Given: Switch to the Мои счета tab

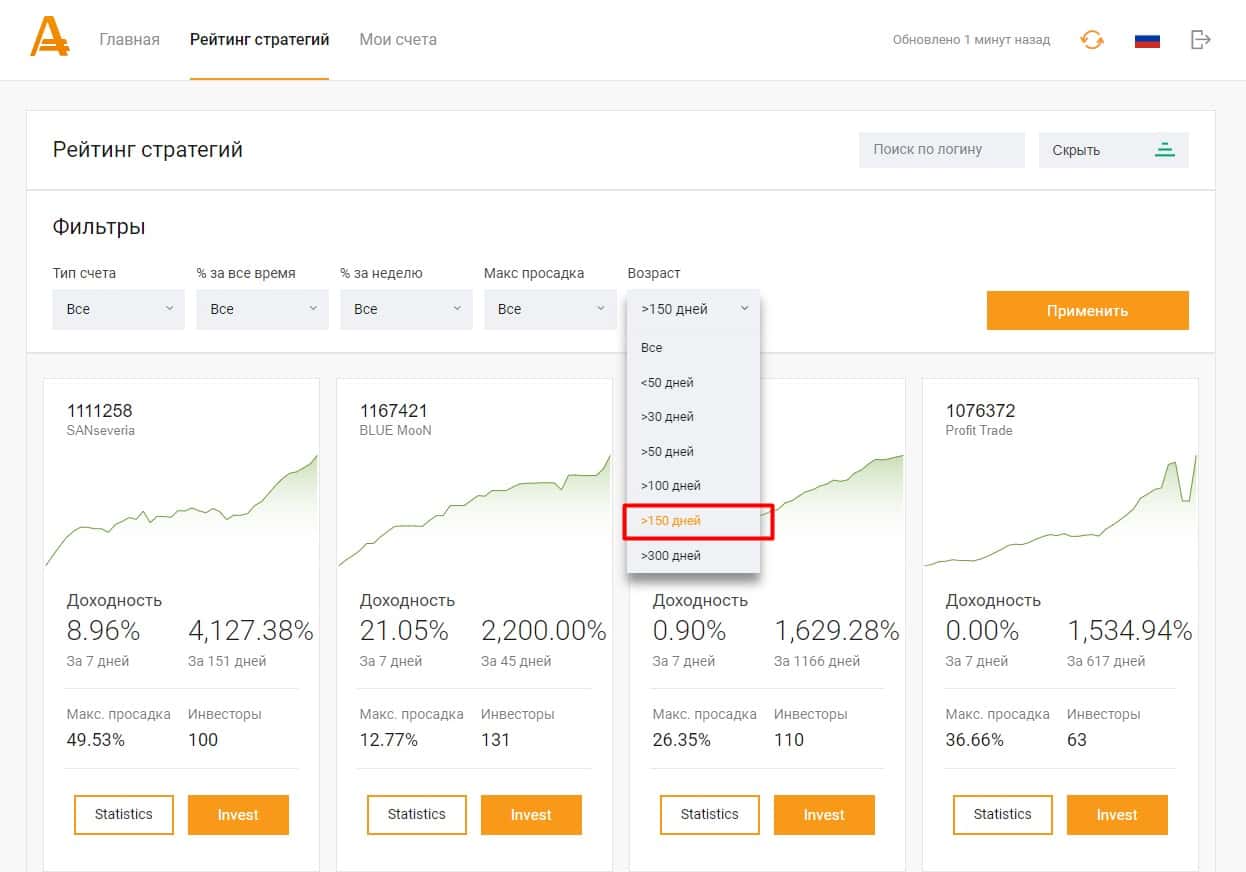Looking at the screenshot, I should [x=398, y=40].
